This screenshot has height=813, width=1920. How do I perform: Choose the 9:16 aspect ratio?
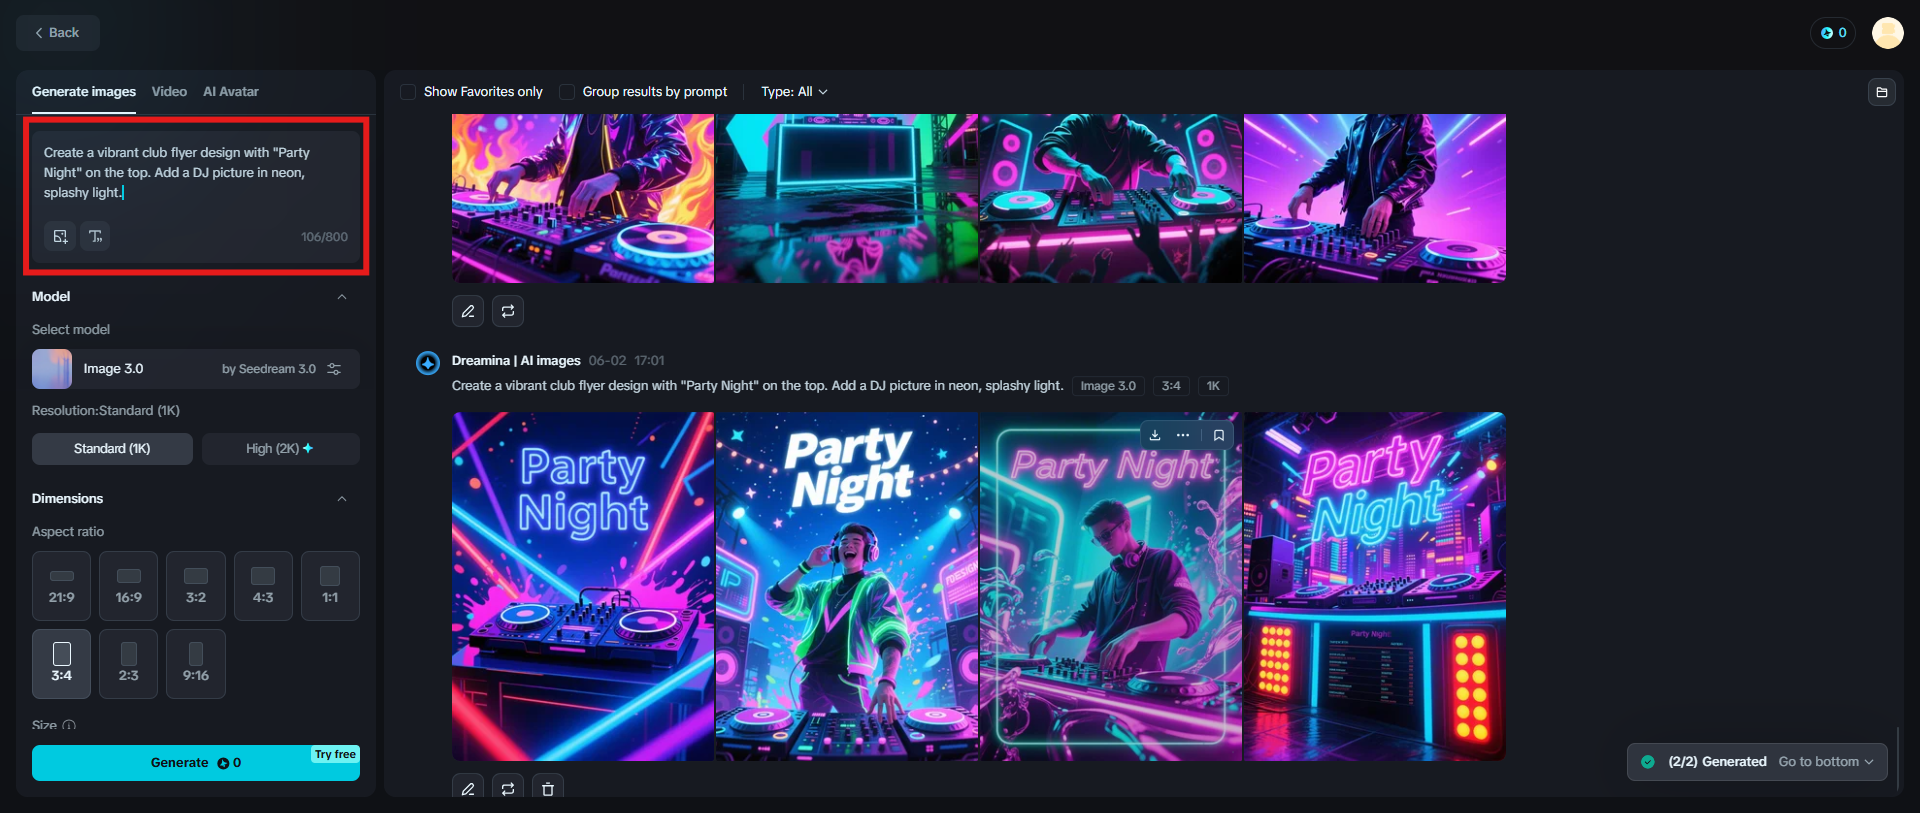coord(196,664)
